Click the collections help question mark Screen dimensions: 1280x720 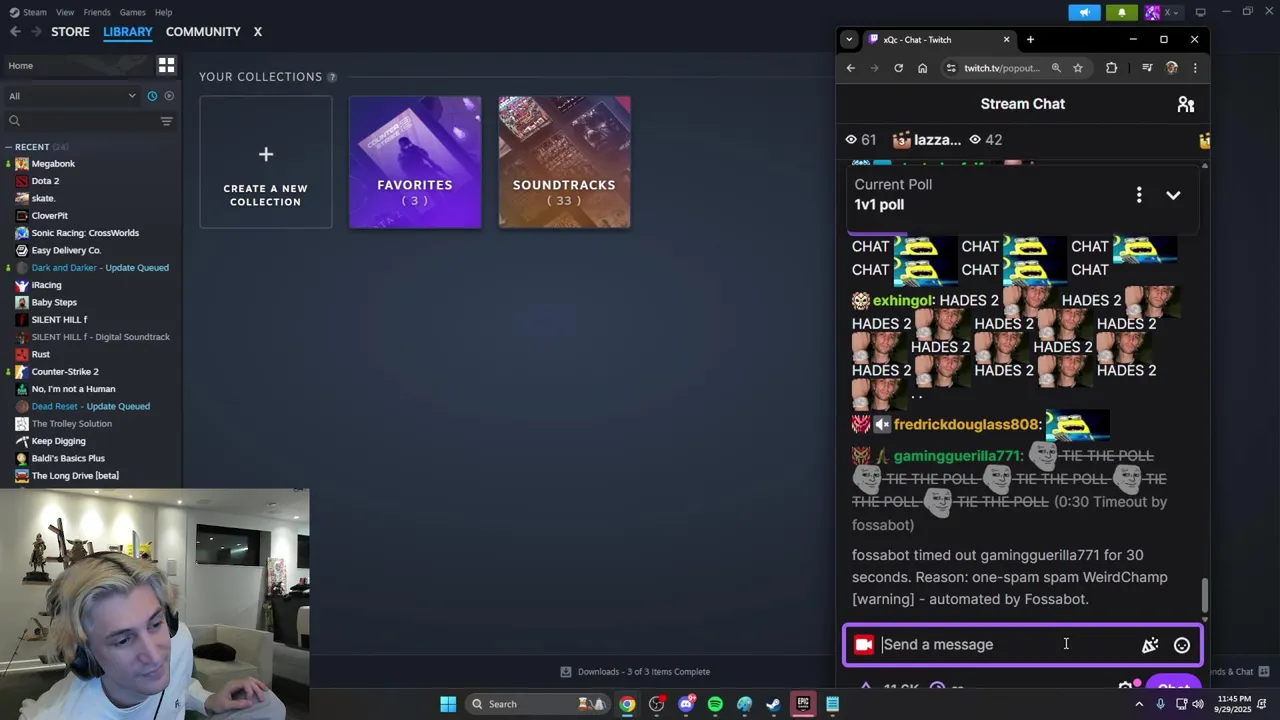point(332,77)
